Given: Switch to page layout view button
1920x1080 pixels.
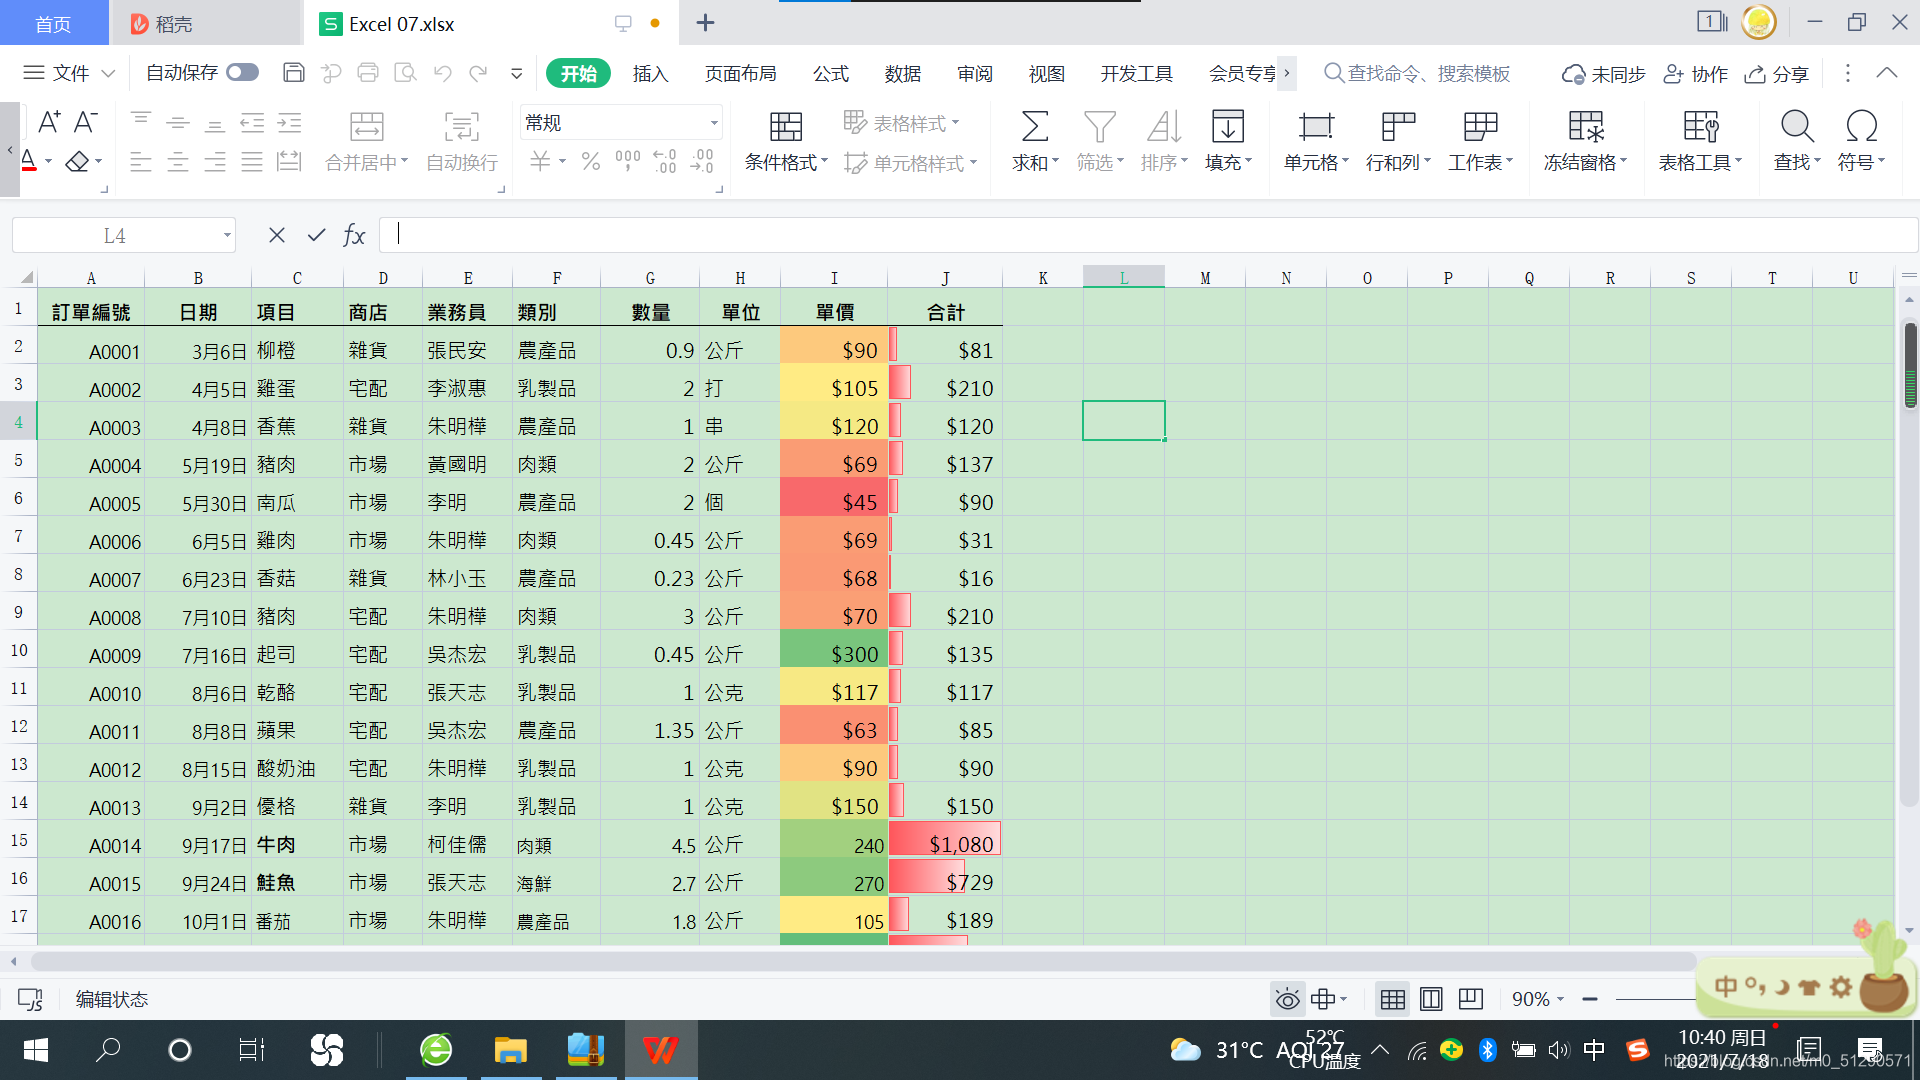Looking at the screenshot, I should point(1431,999).
